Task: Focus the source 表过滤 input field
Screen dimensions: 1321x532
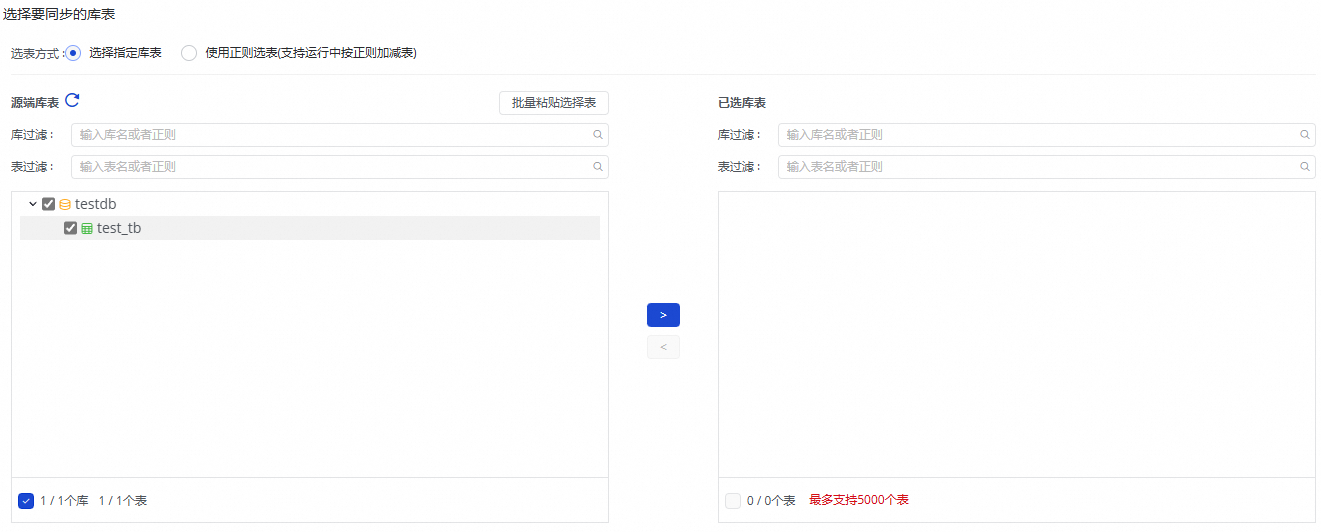Action: 339,167
